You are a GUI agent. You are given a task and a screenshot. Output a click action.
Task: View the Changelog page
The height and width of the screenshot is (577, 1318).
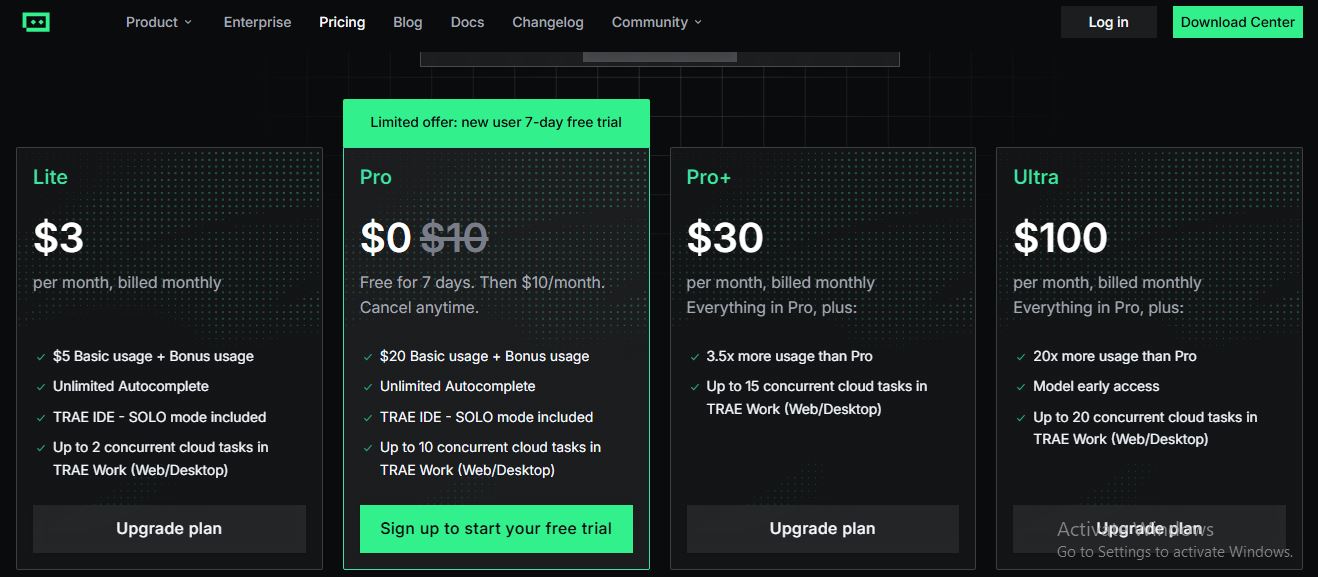[x=548, y=22]
